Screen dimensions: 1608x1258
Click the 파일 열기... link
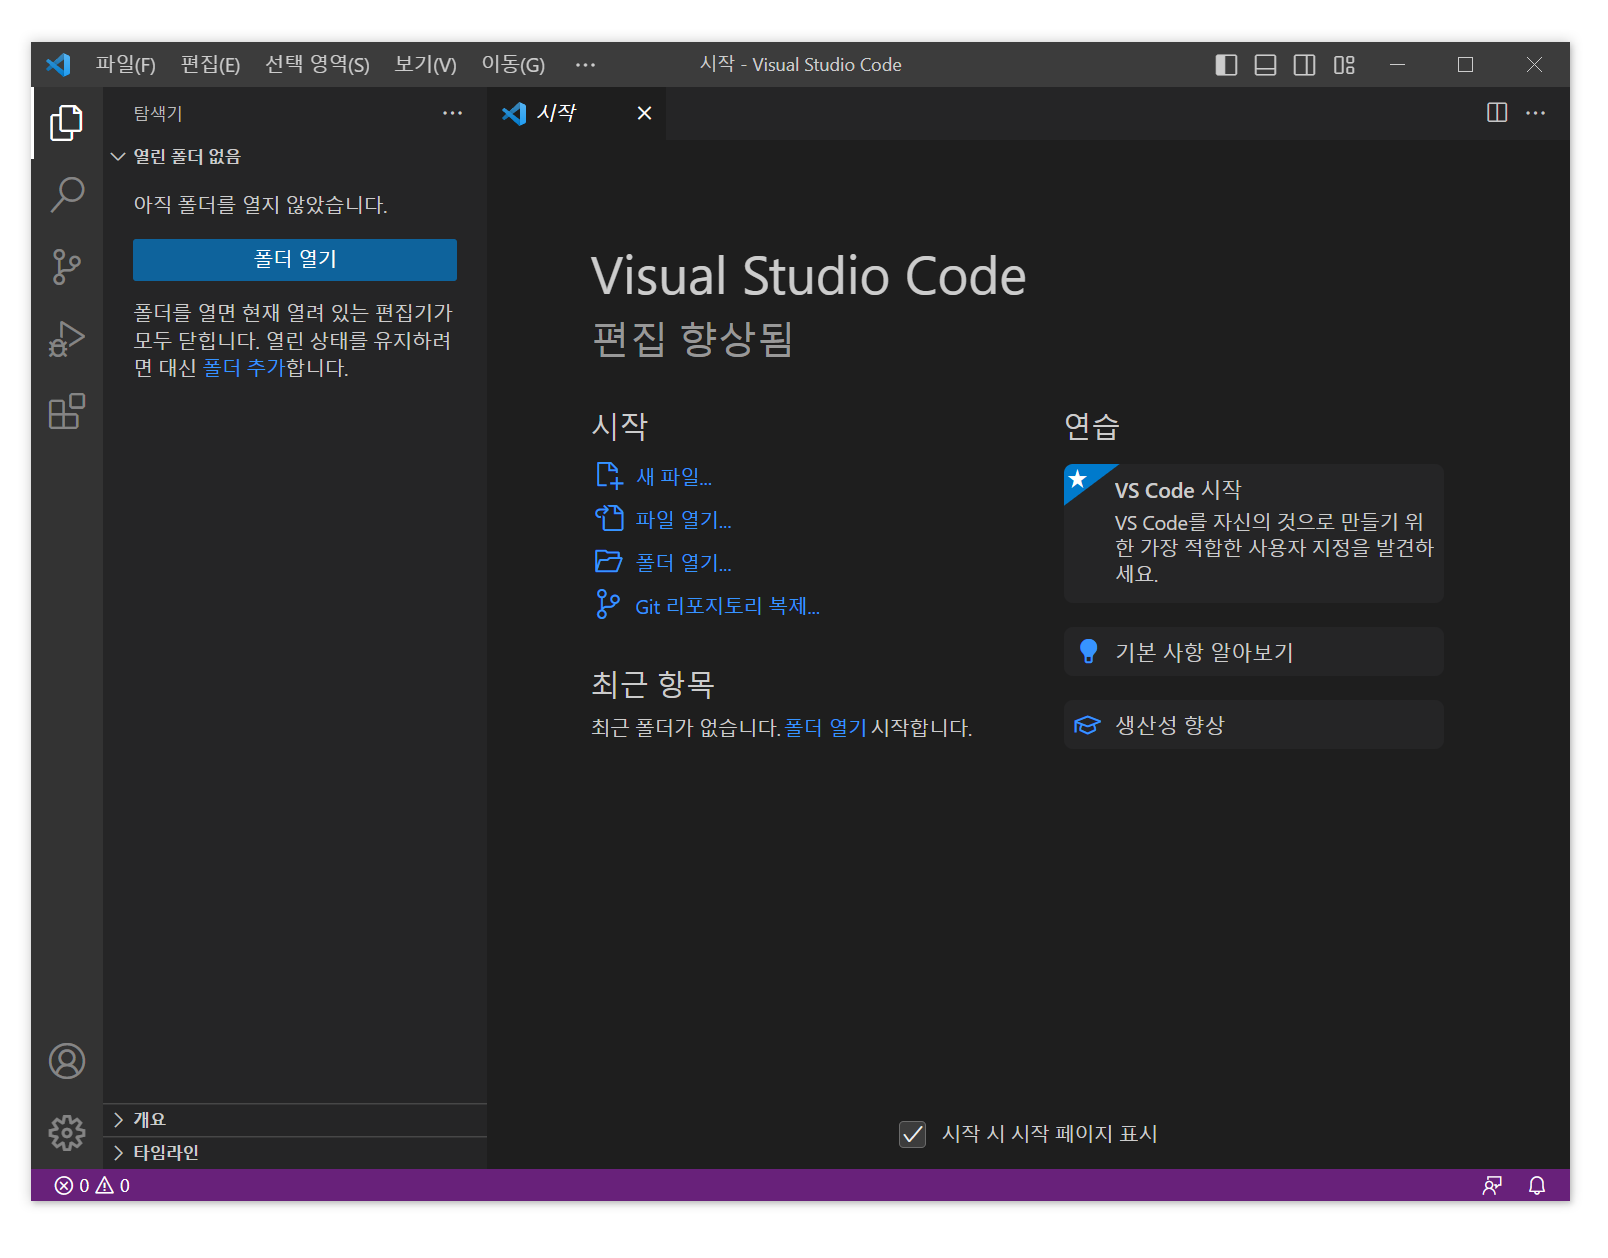click(683, 520)
